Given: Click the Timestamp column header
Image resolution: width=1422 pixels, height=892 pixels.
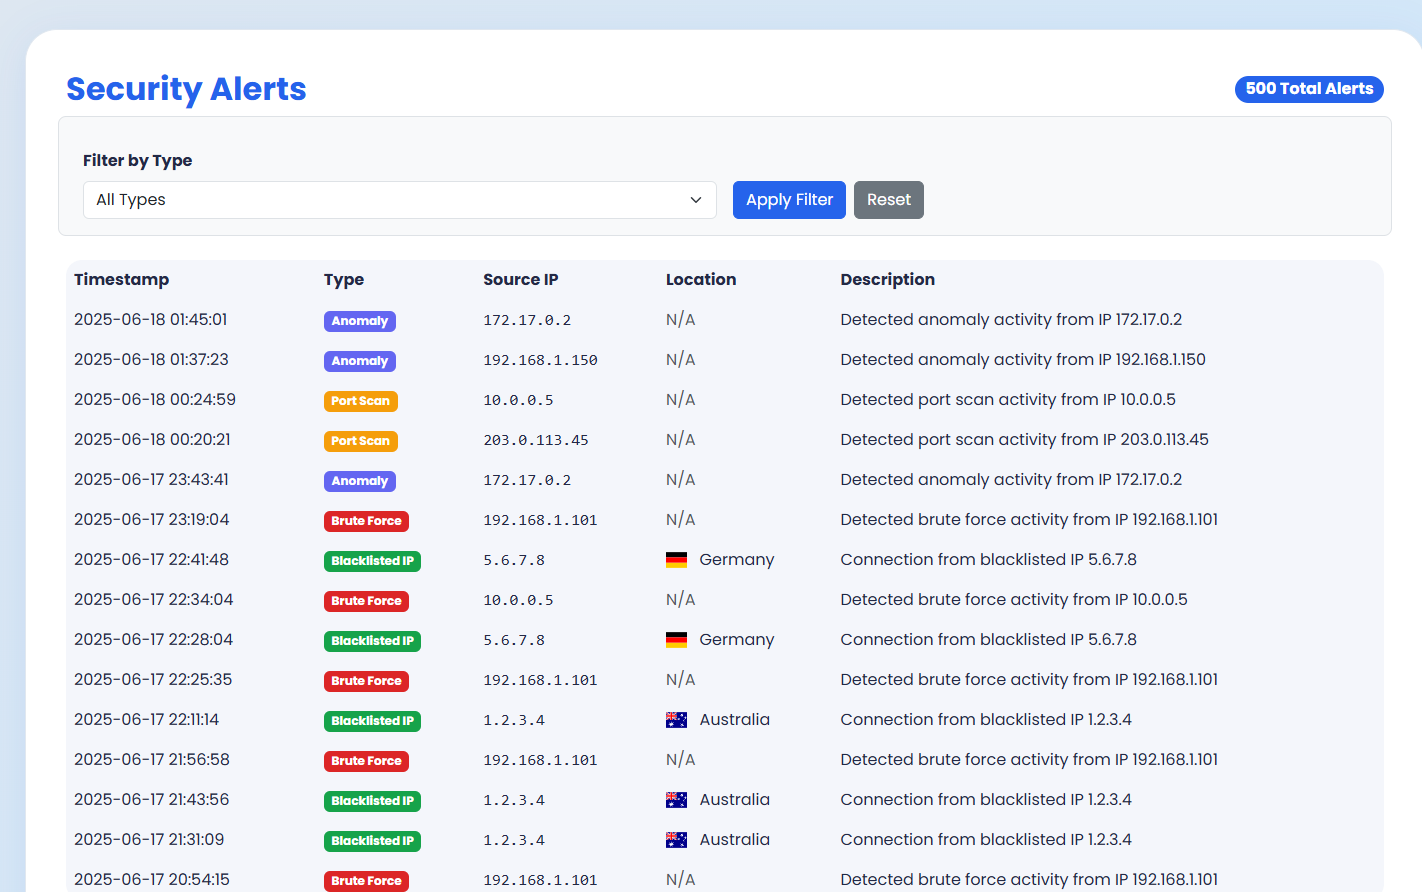Looking at the screenshot, I should tap(121, 280).
